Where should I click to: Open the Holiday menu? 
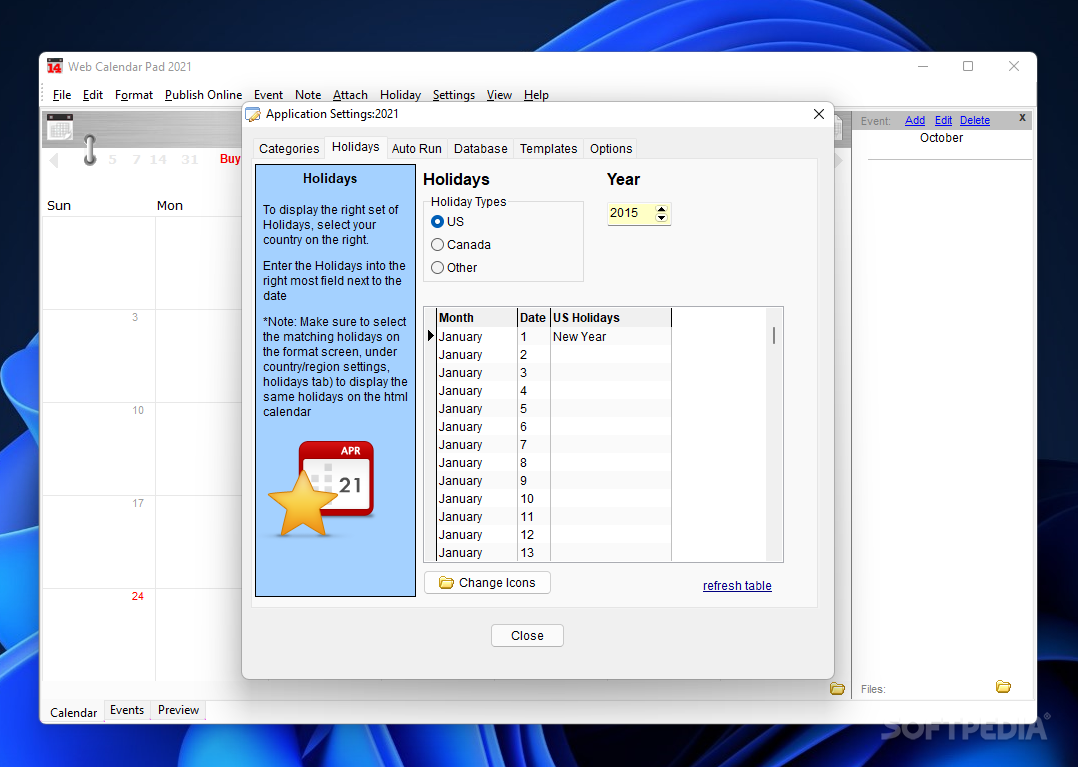click(400, 95)
